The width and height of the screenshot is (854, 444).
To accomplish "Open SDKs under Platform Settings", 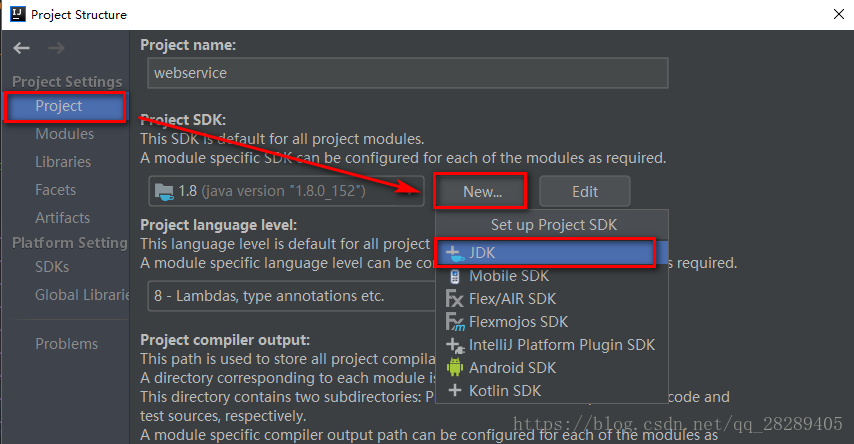I will [x=52, y=267].
